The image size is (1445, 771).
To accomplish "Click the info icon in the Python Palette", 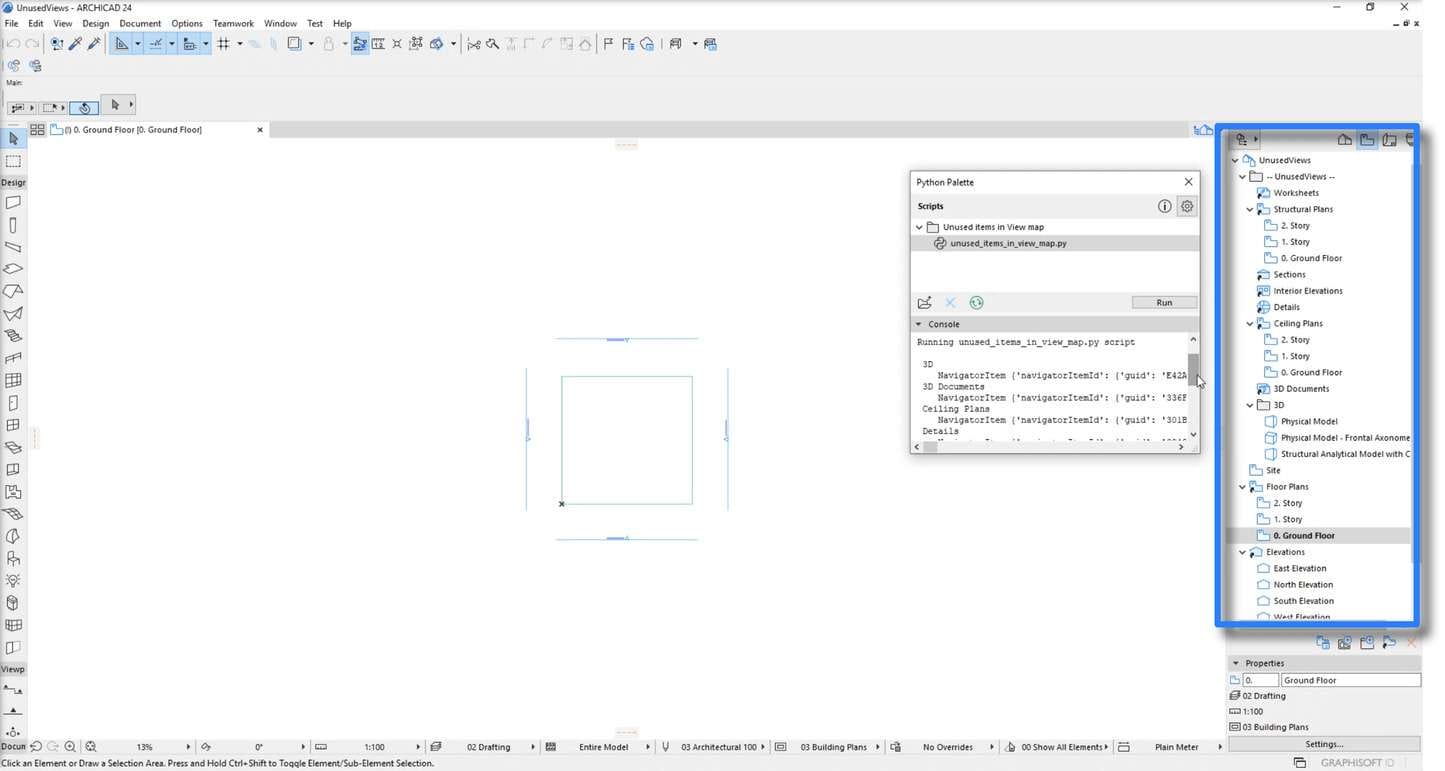I will point(1164,206).
